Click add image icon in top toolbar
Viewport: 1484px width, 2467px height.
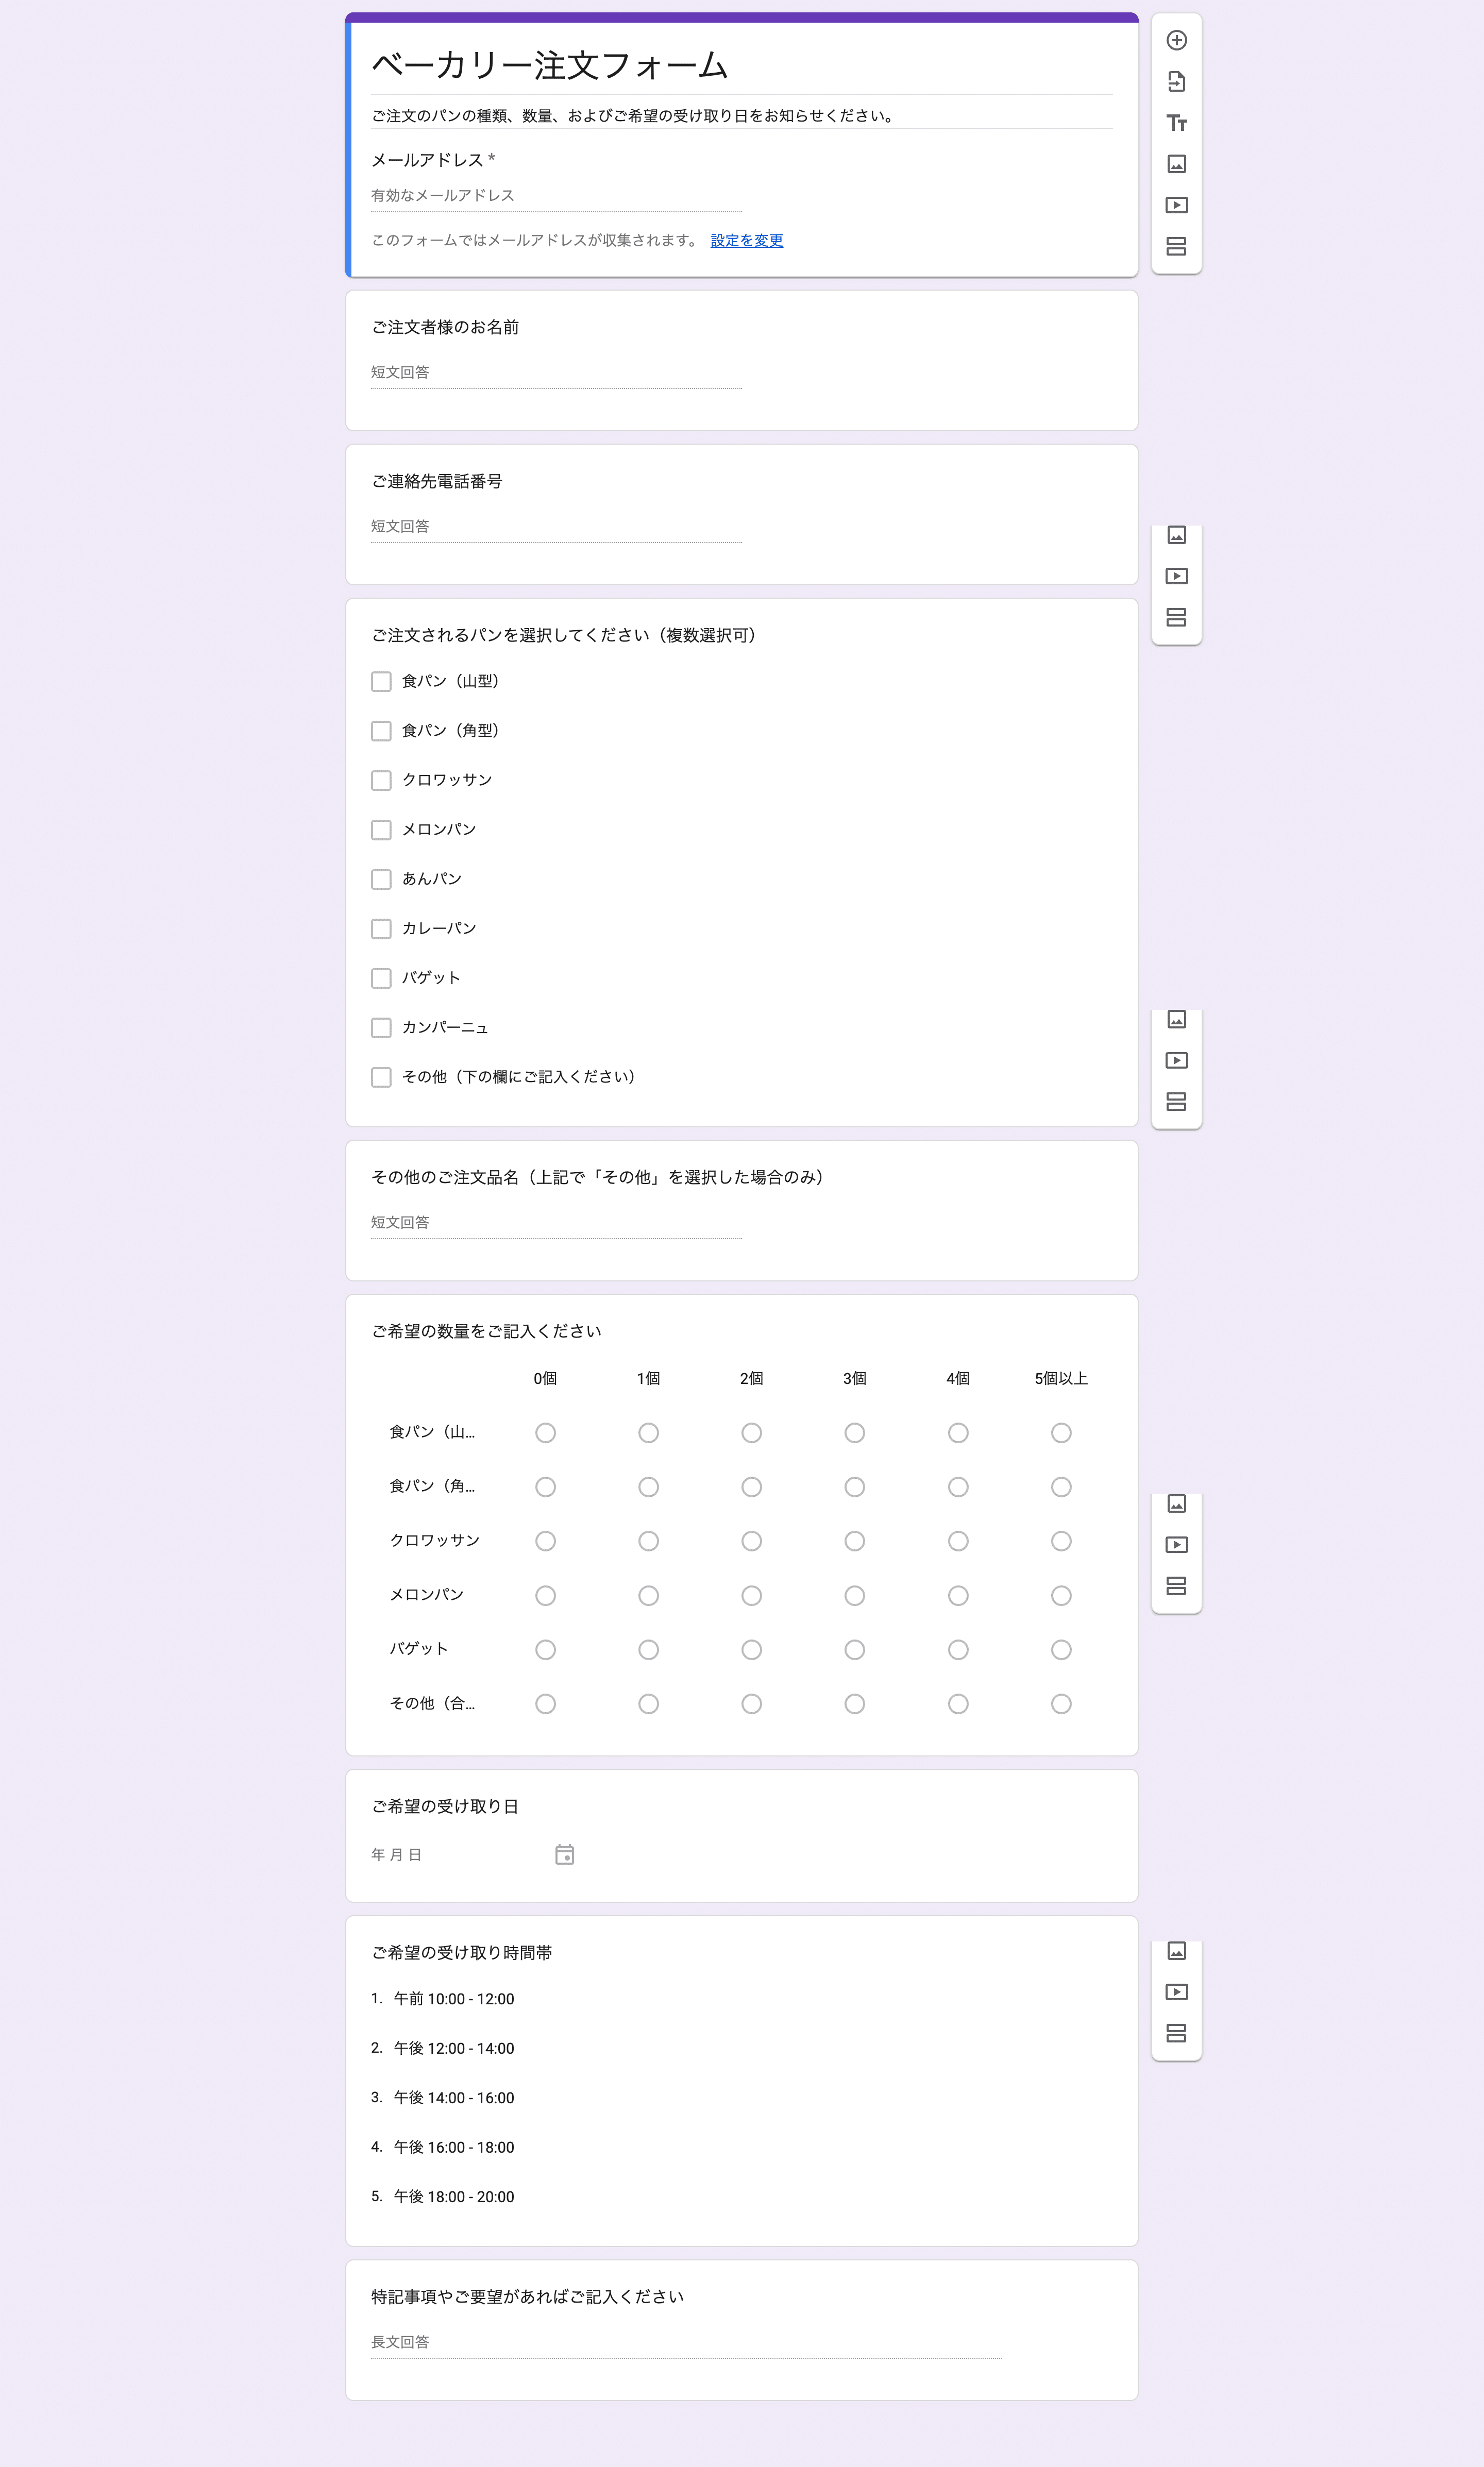click(1176, 164)
